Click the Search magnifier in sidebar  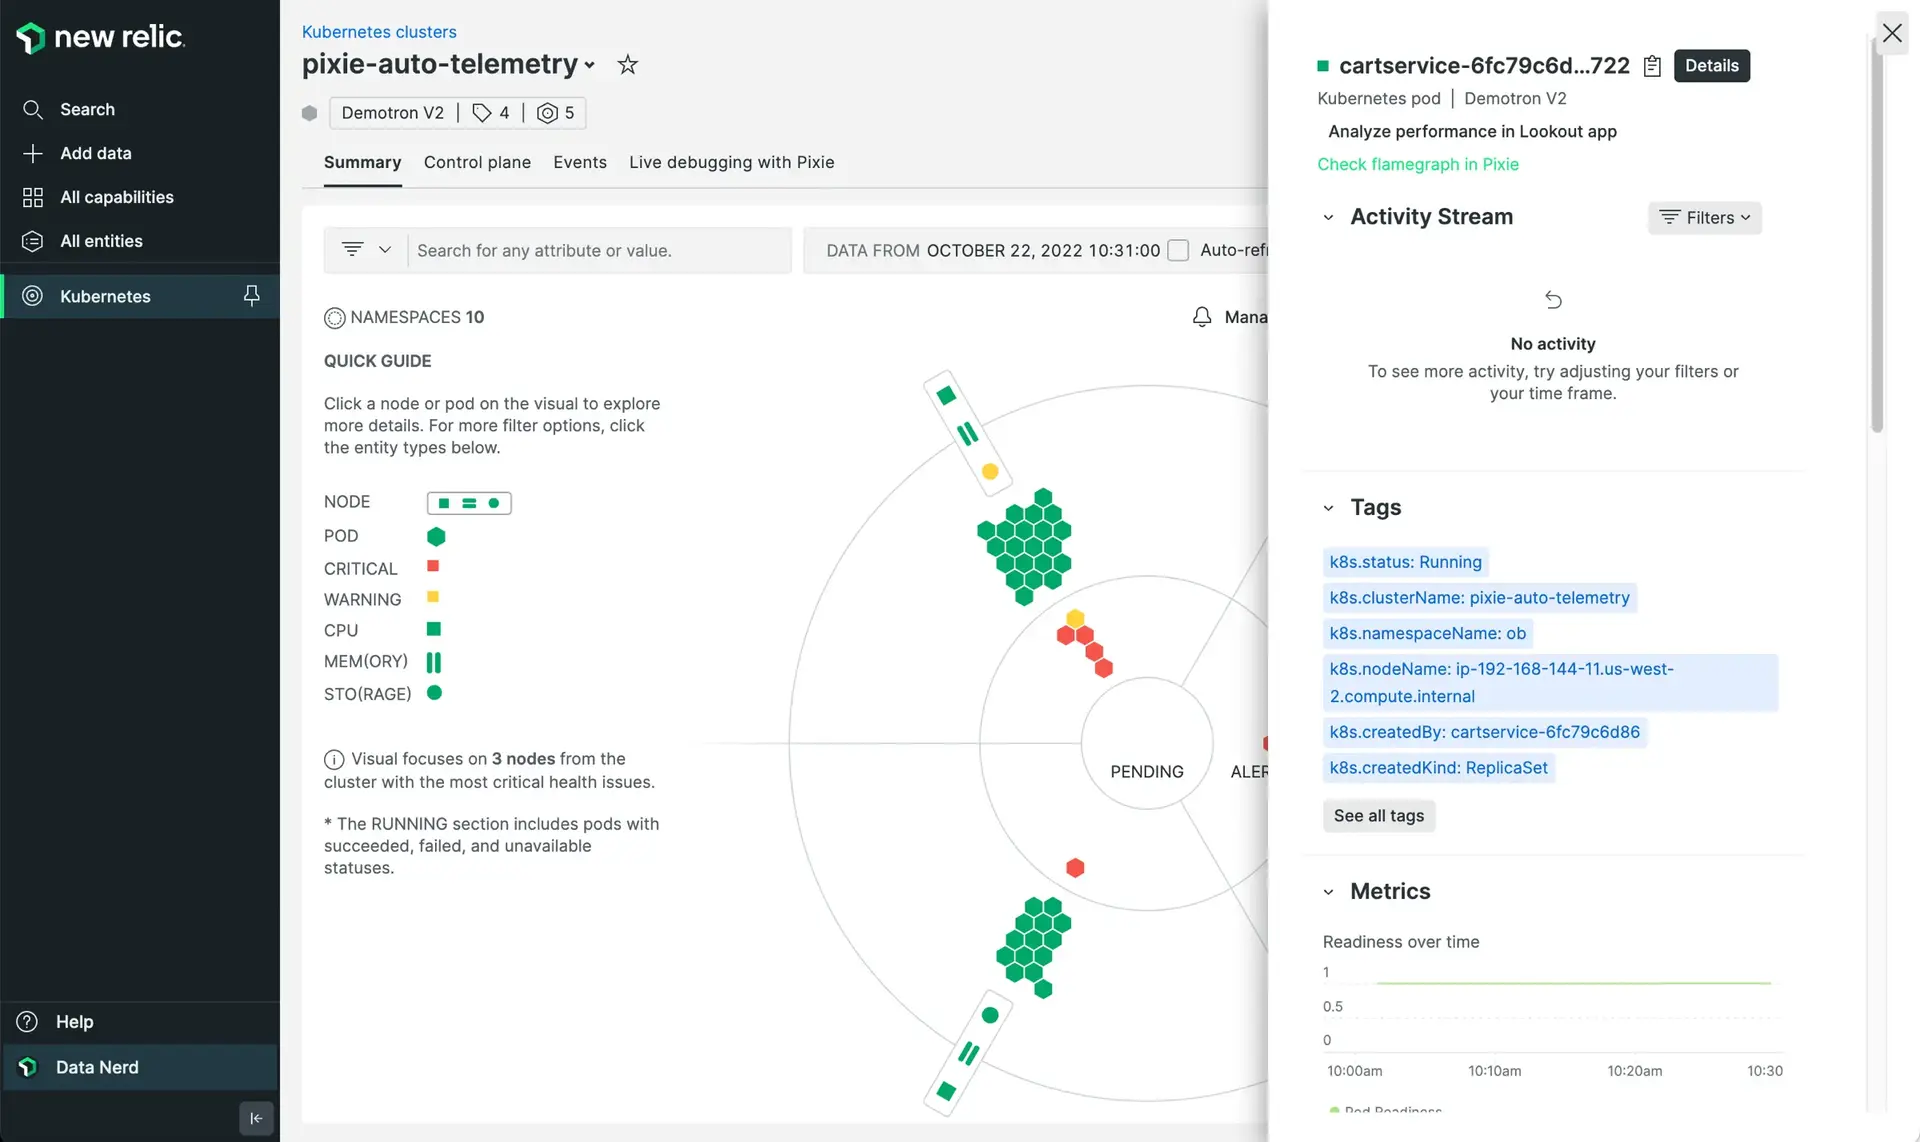tap(32, 109)
